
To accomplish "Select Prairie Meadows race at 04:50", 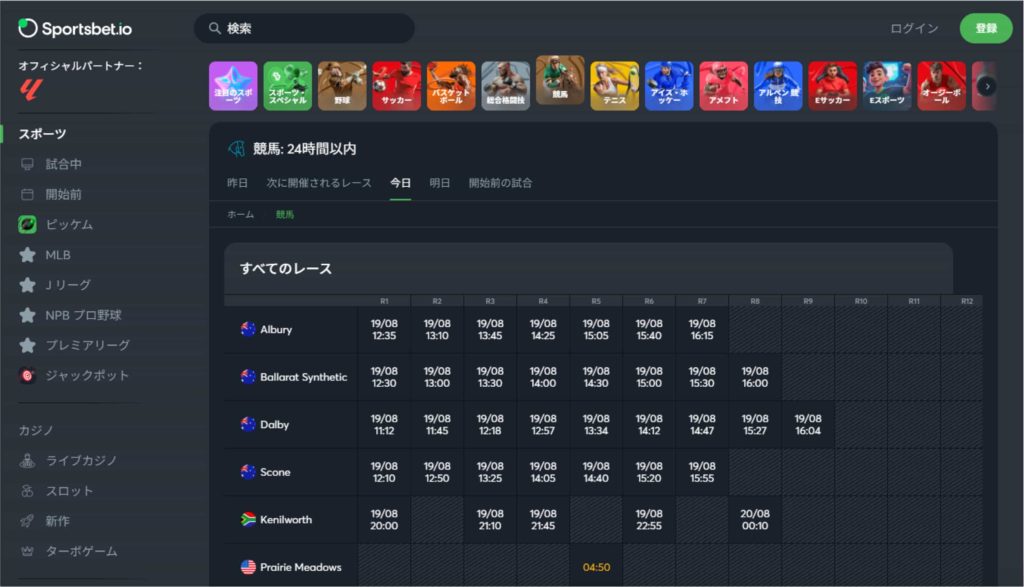I will click(596, 567).
